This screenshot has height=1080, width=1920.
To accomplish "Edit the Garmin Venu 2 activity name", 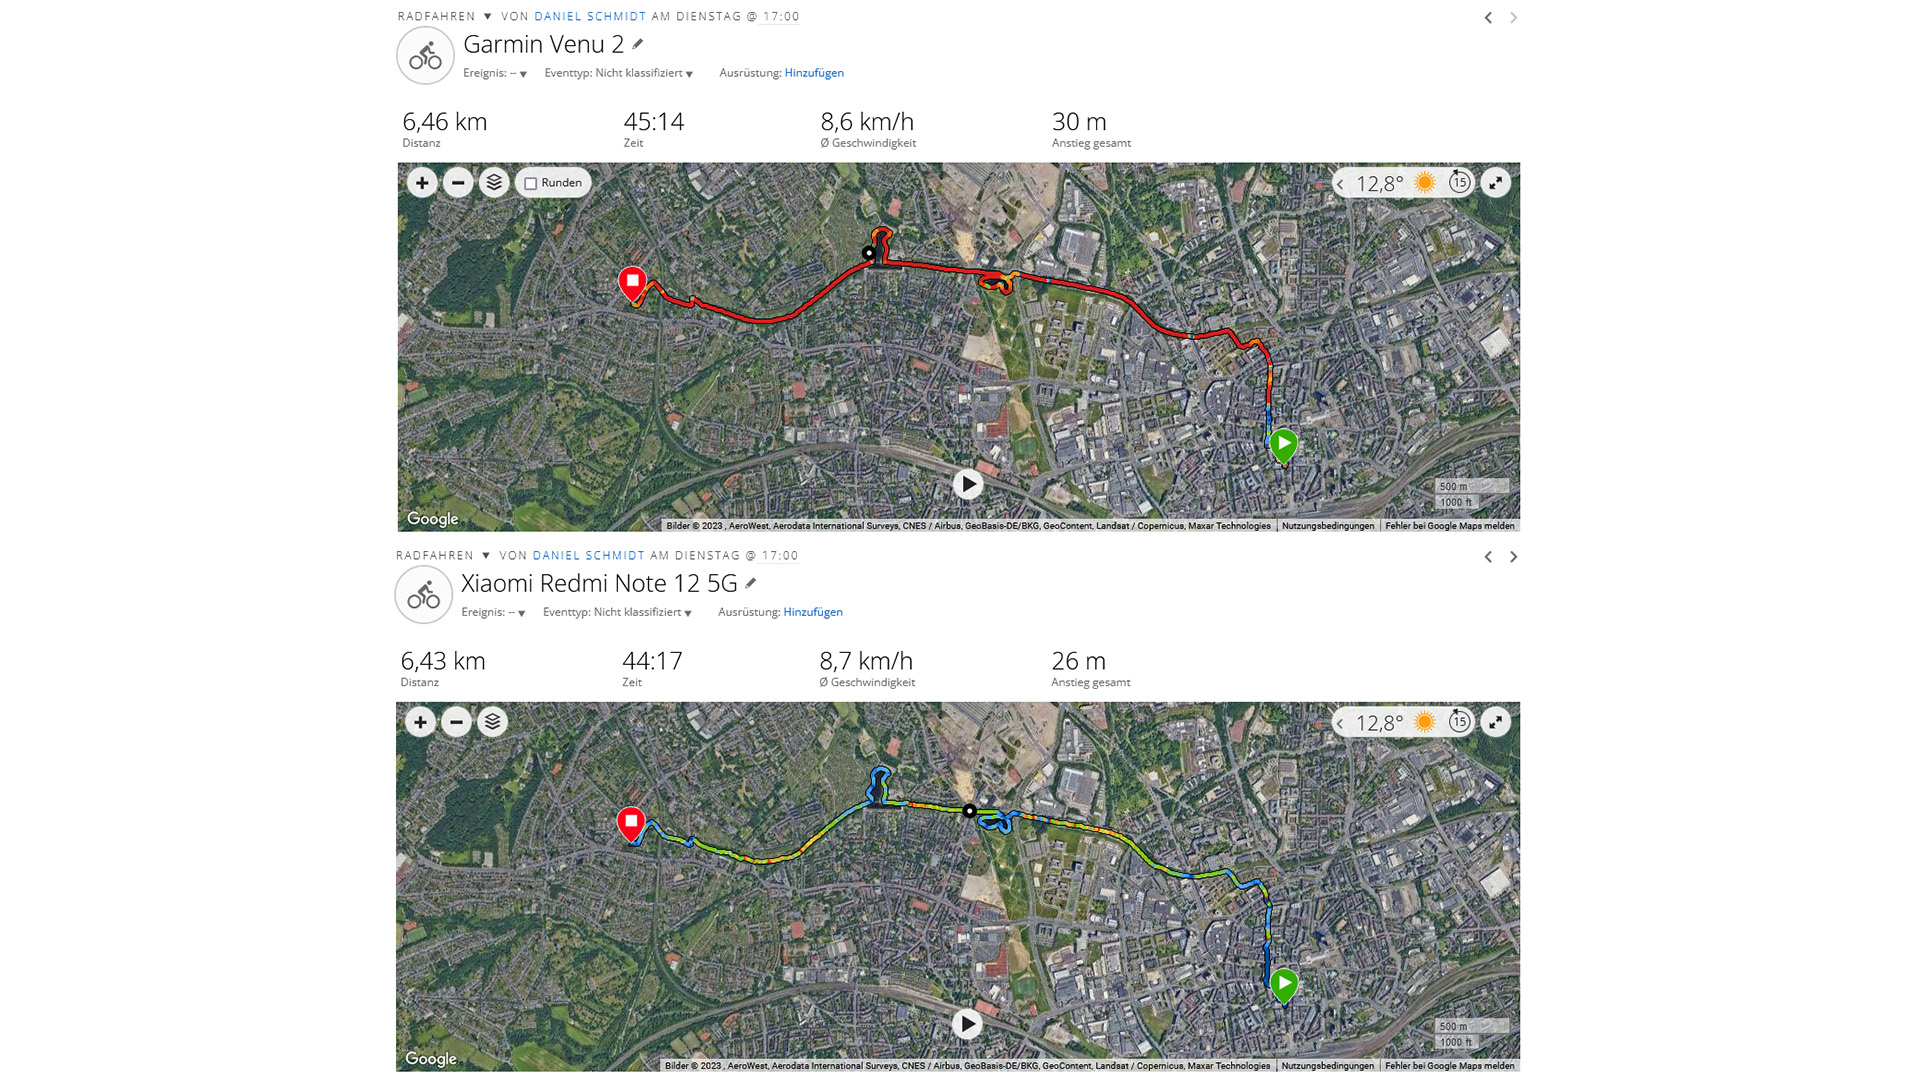I will 638,44.
